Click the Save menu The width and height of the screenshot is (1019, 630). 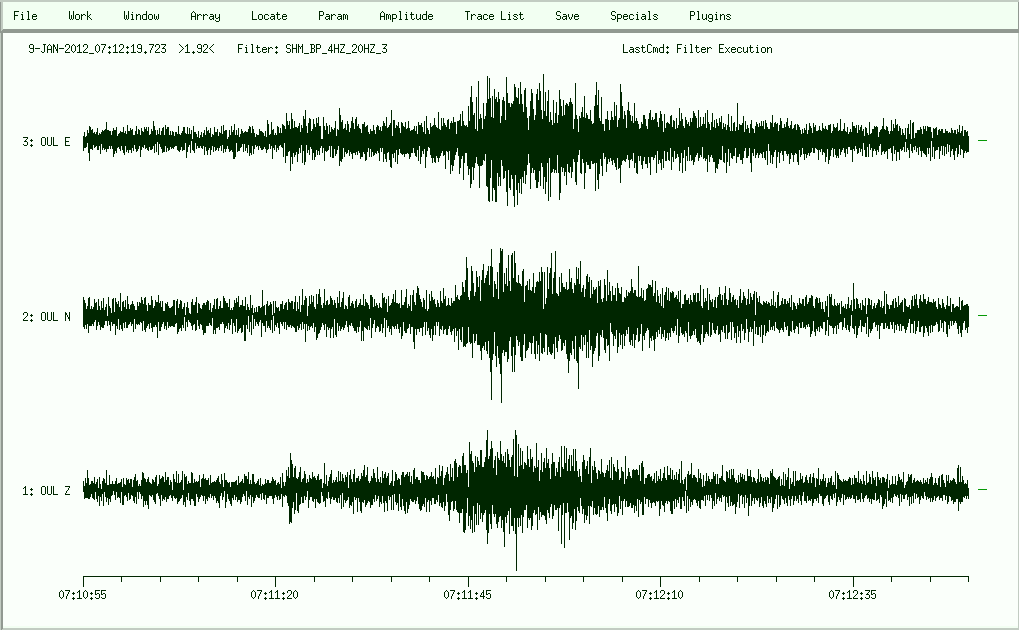coord(567,16)
